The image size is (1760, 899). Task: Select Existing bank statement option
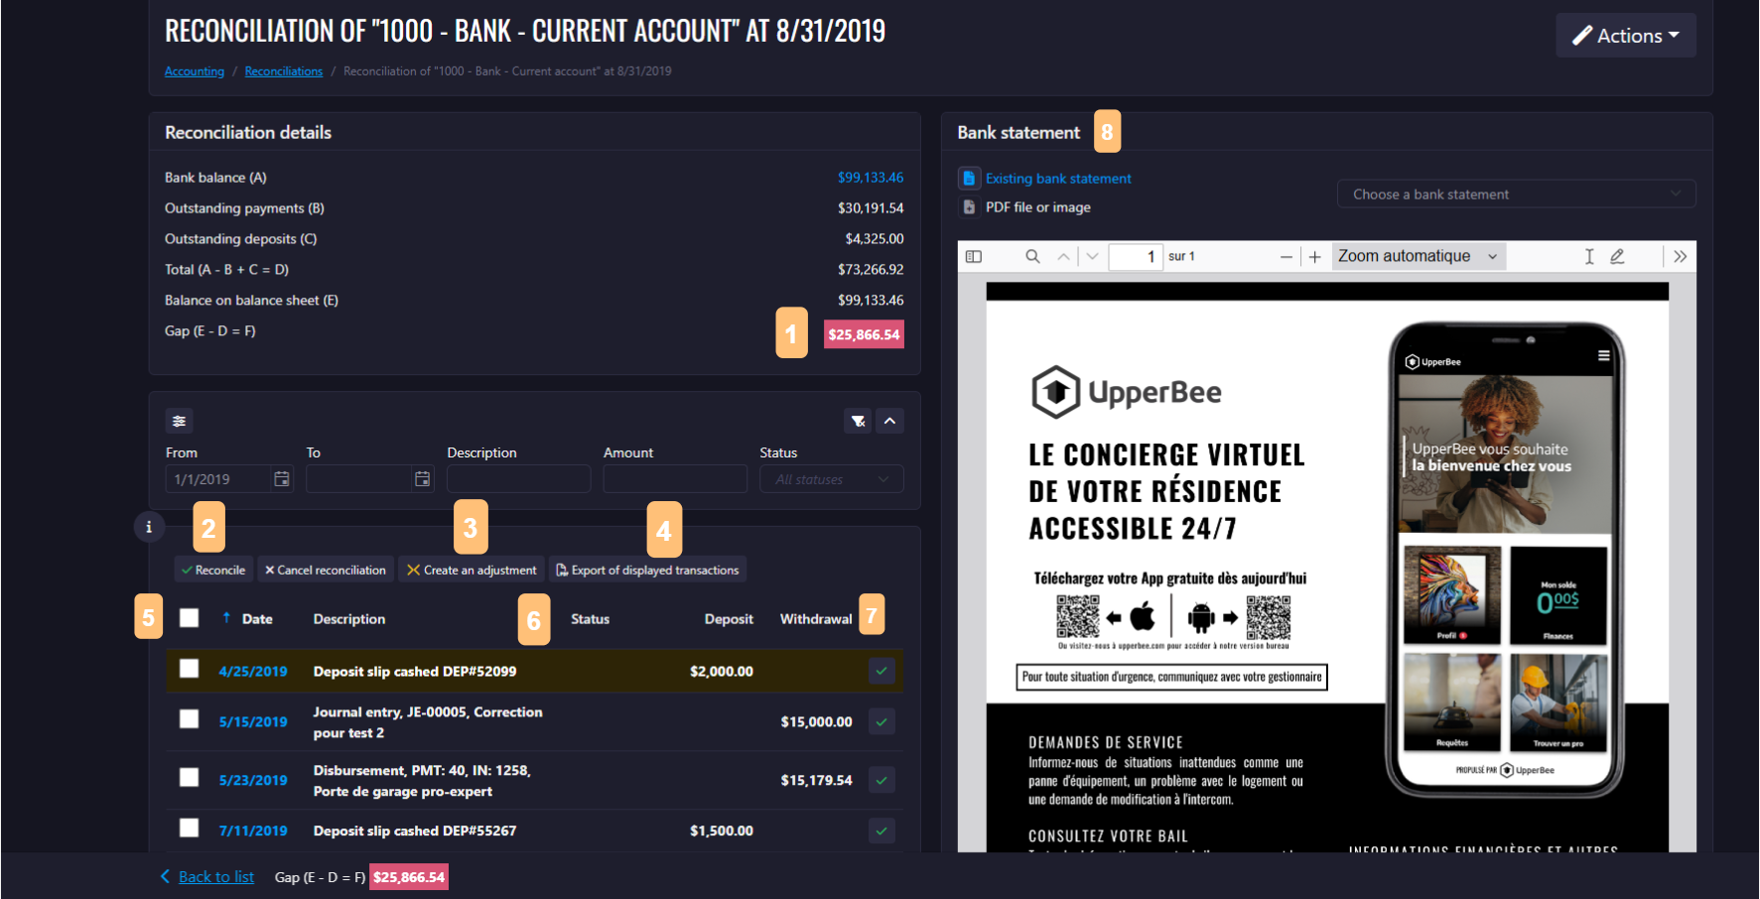1058,178
